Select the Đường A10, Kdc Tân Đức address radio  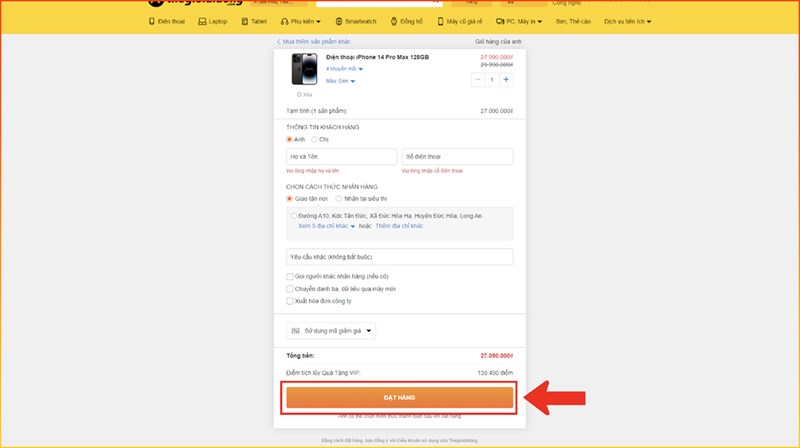tap(293, 216)
